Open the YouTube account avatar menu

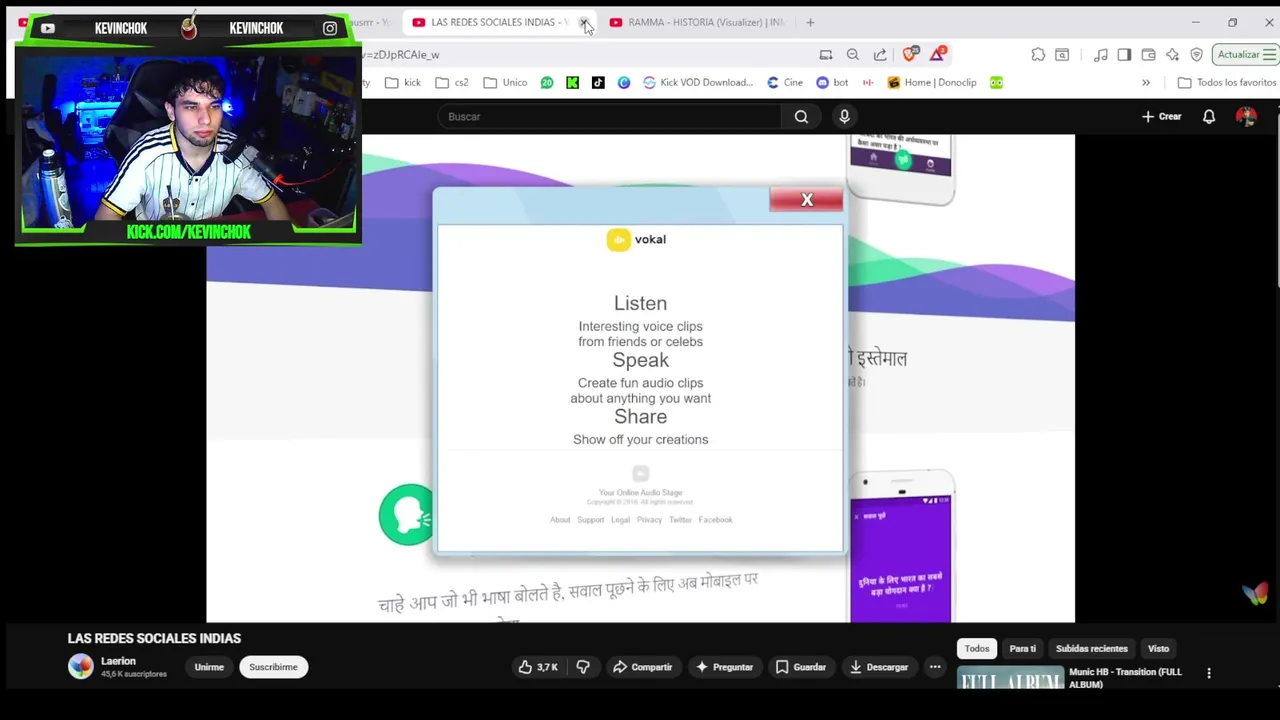pyautogui.click(x=1246, y=117)
